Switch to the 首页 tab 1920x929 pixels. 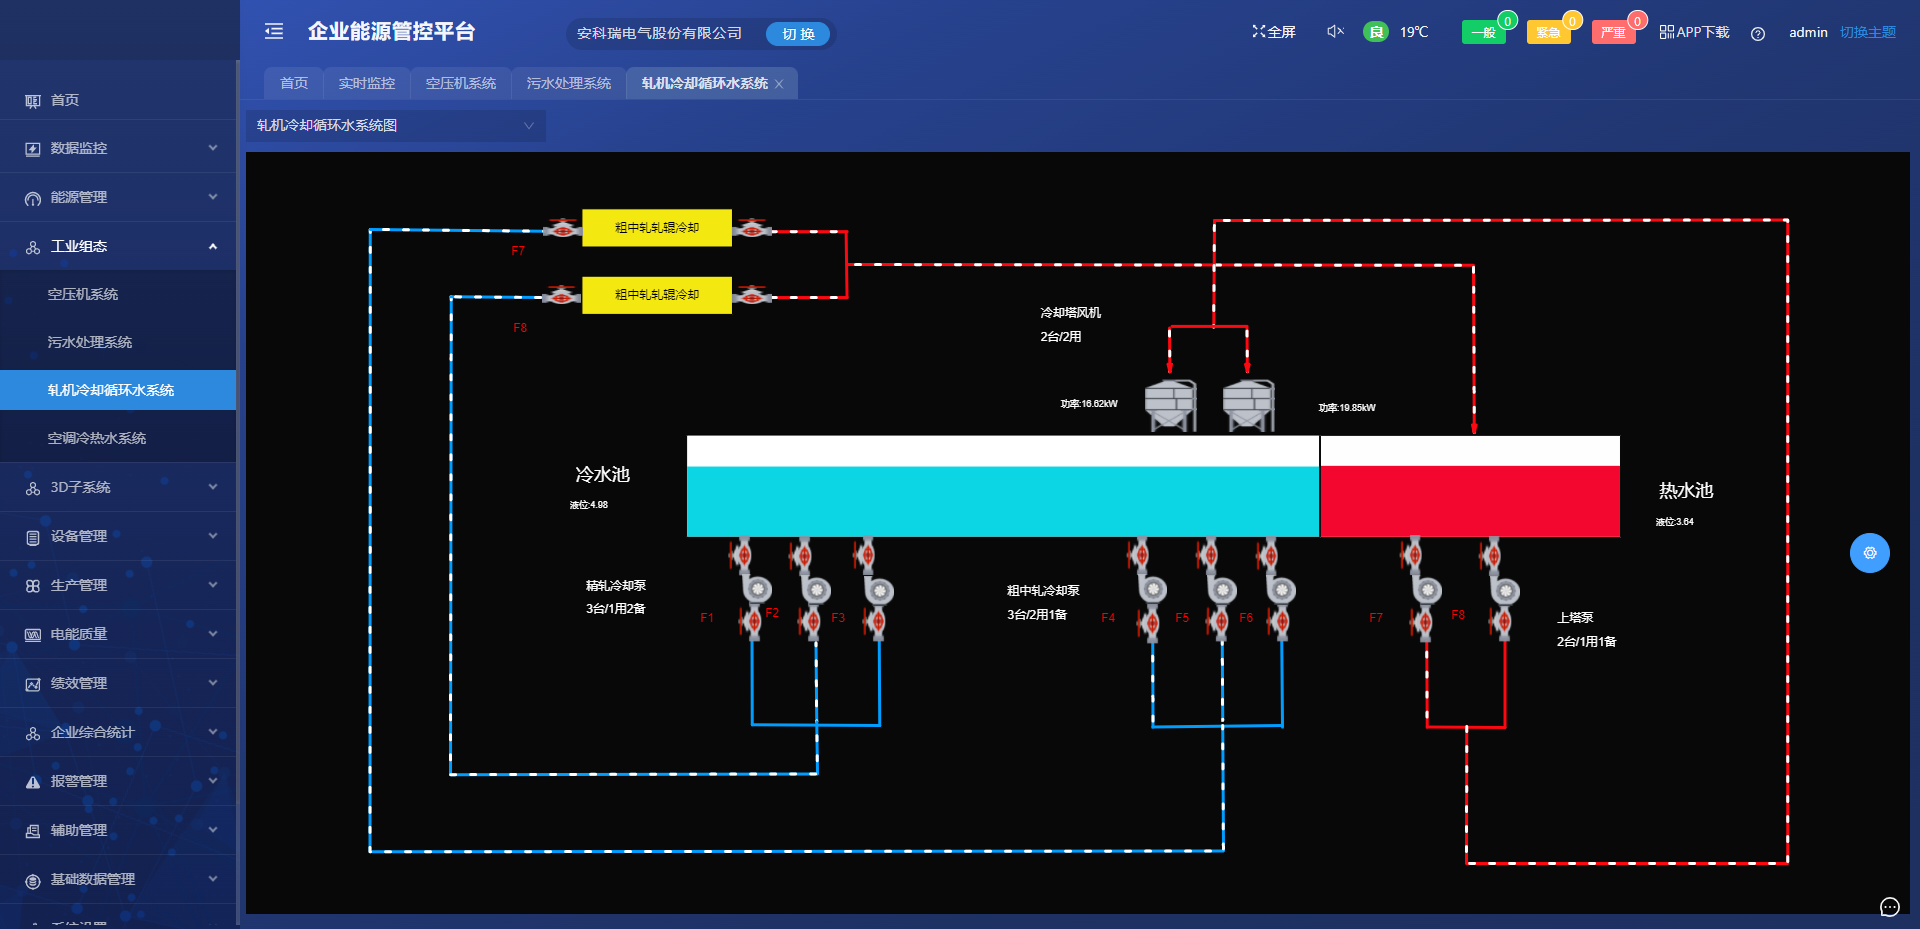pyautogui.click(x=294, y=83)
